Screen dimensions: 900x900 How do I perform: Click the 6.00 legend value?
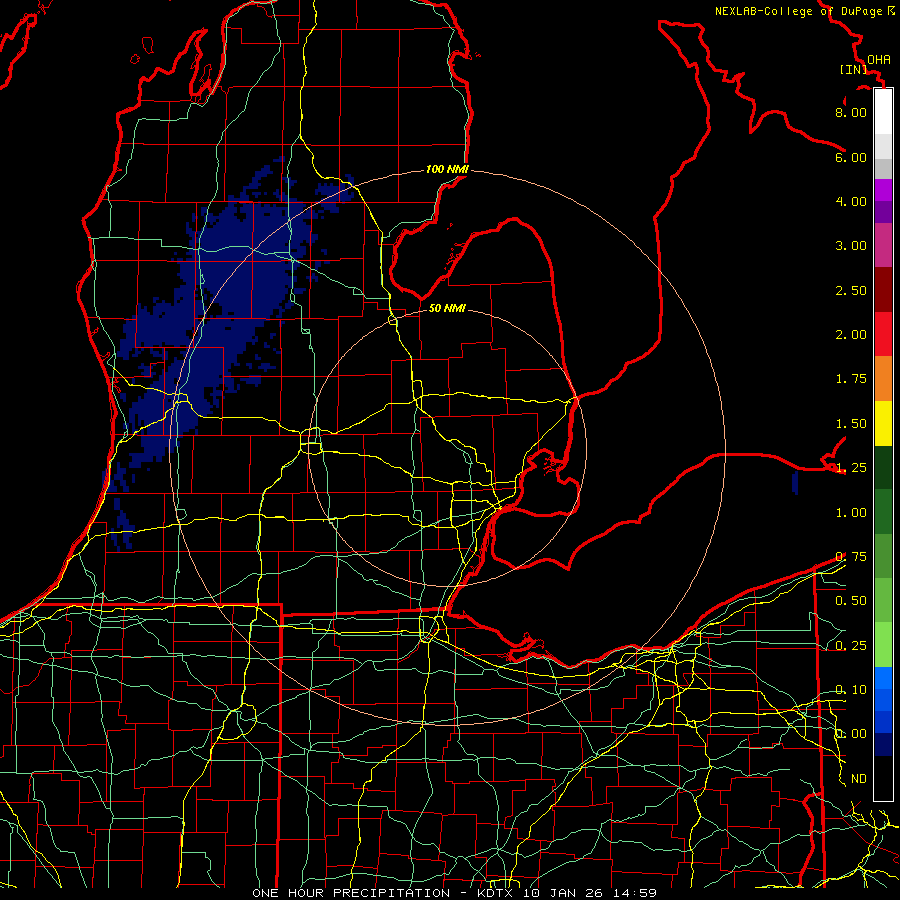tap(851, 157)
